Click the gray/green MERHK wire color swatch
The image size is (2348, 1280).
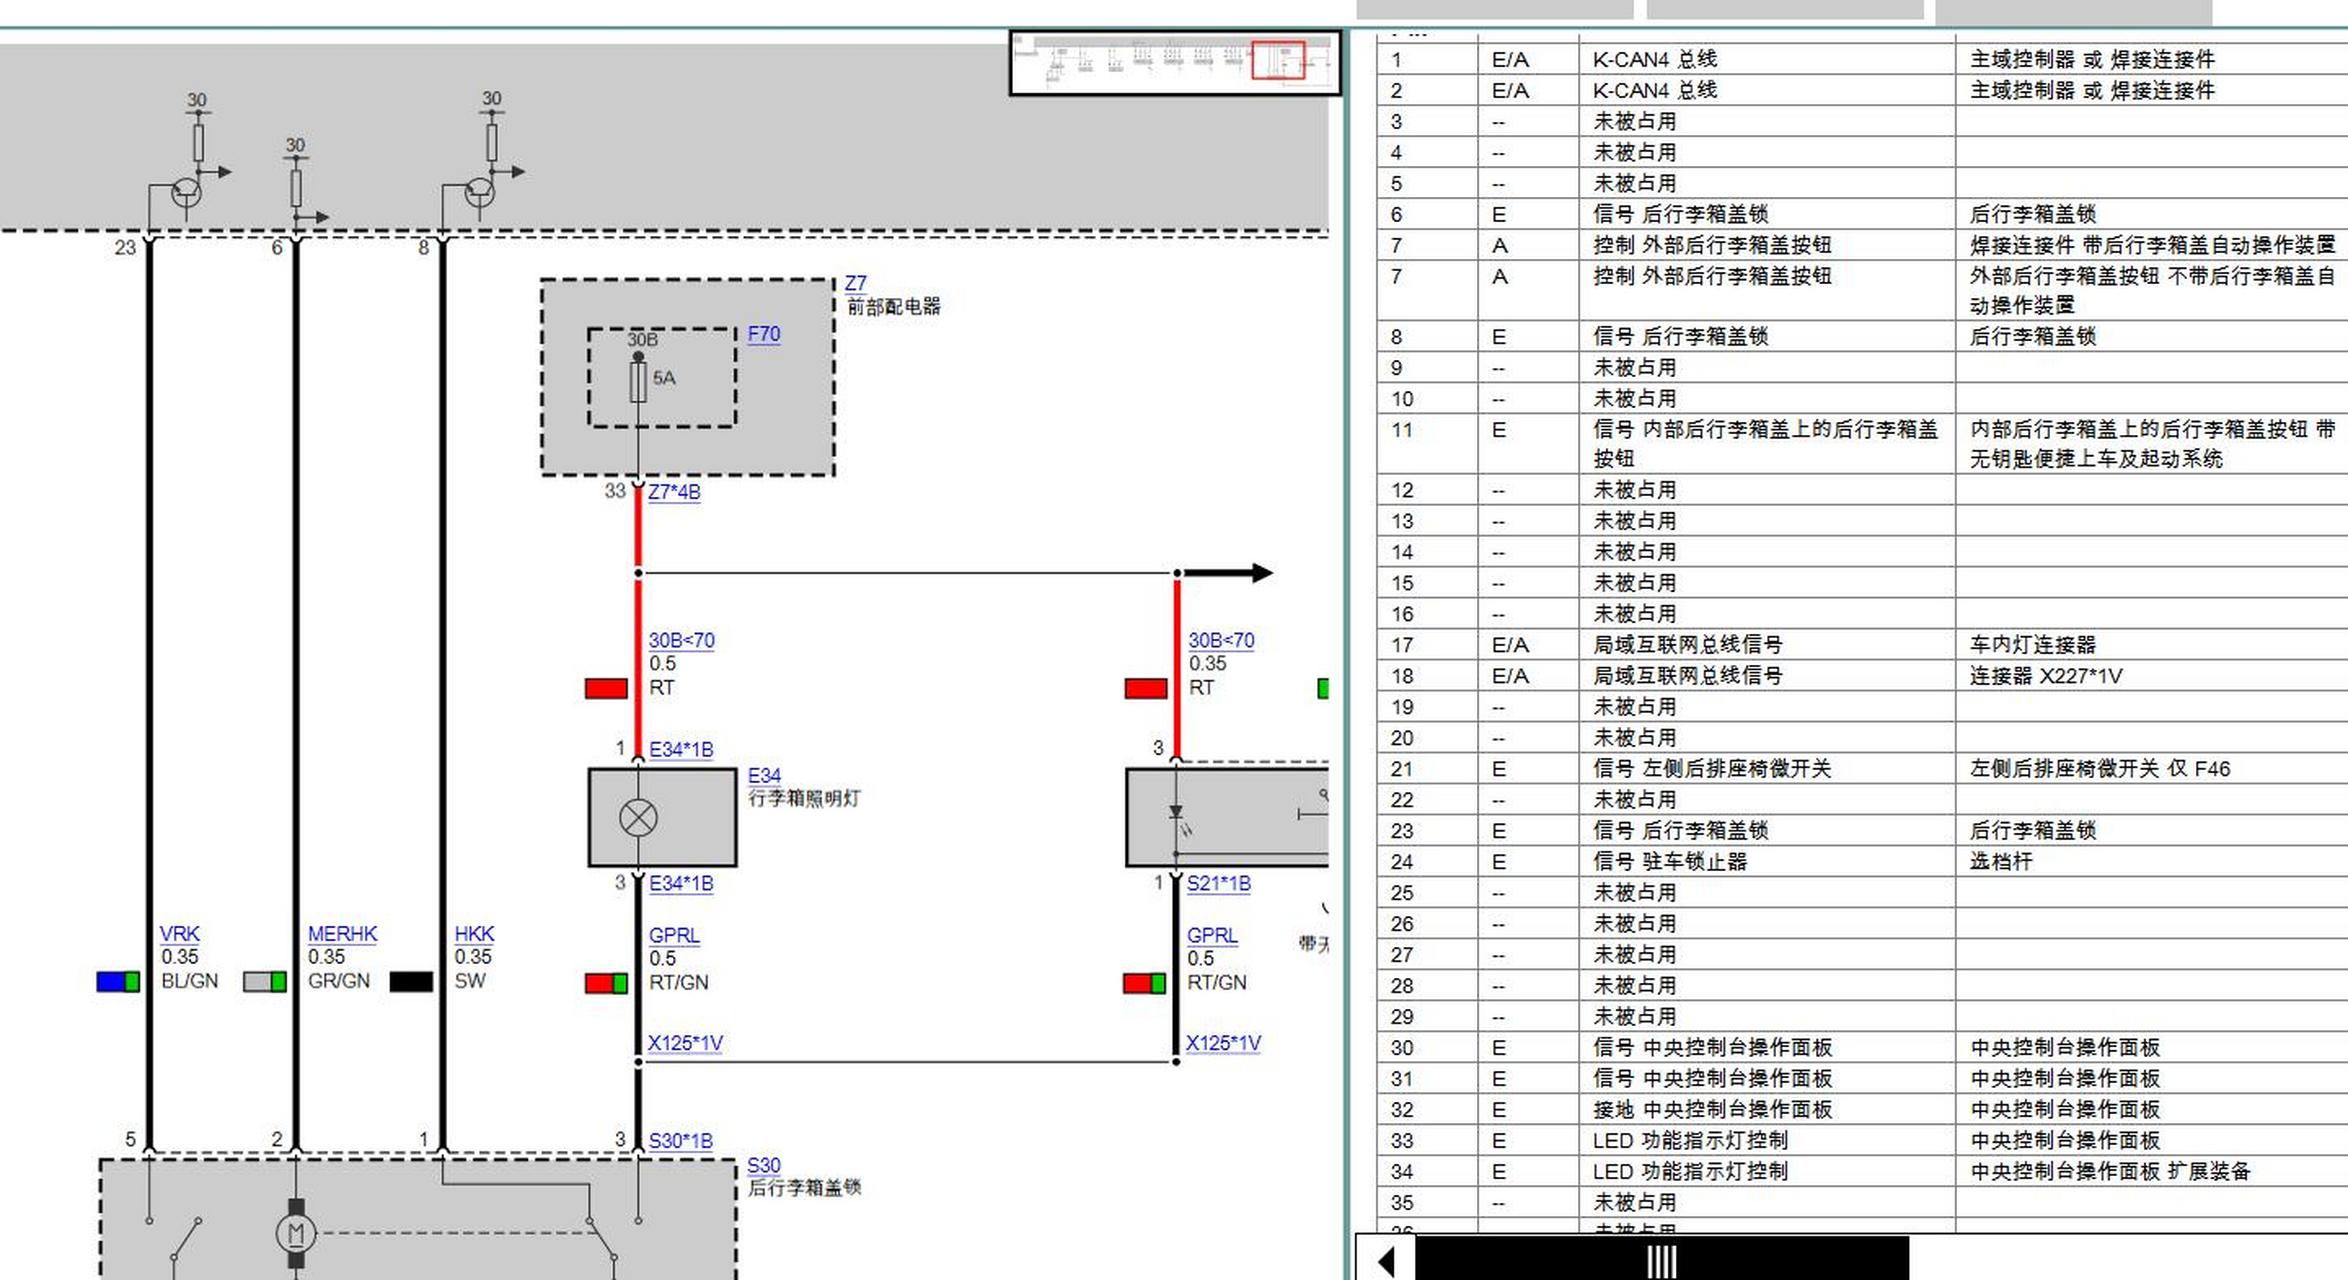tap(265, 981)
